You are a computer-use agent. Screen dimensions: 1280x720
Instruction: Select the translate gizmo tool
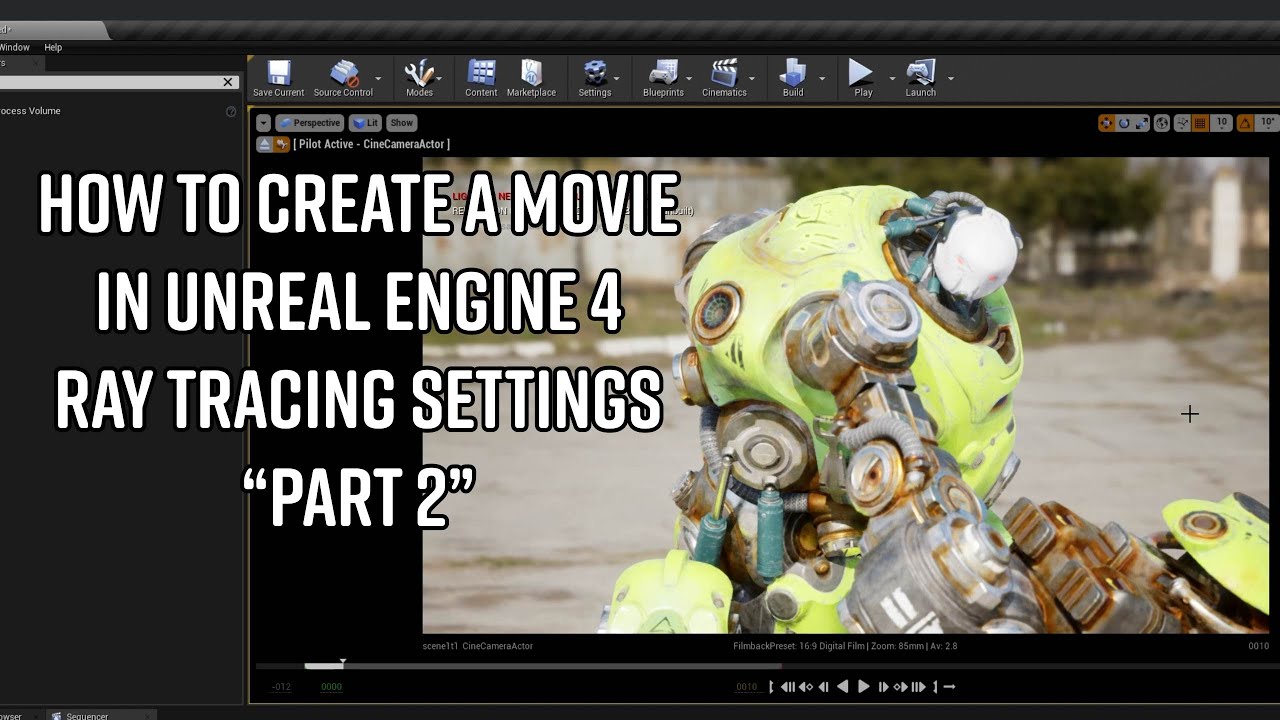pyautogui.click(x=1106, y=123)
